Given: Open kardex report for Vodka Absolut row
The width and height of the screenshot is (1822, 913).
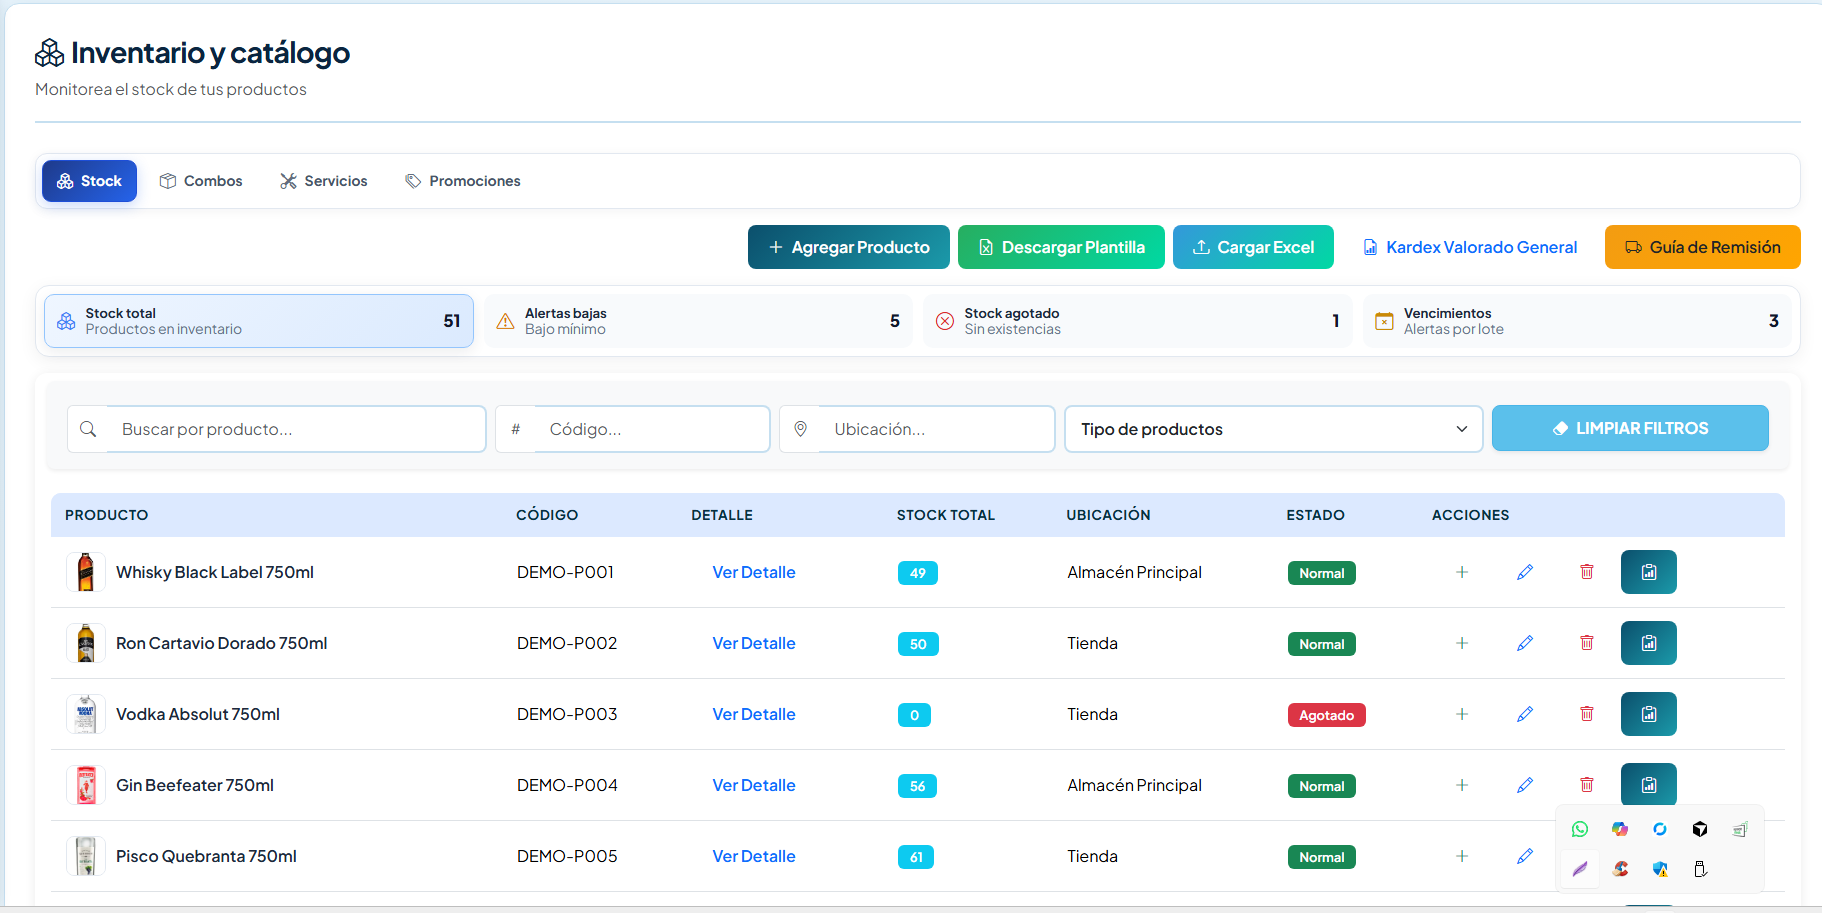Looking at the screenshot, I should [x=1649, y=714].
